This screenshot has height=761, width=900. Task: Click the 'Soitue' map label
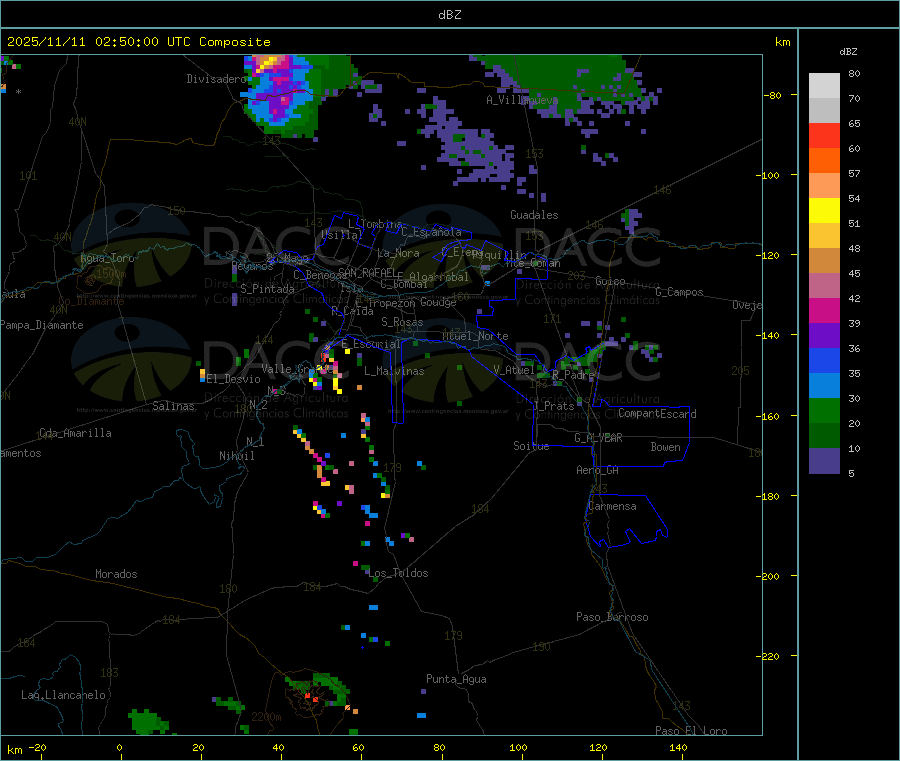tap(531, 446)
